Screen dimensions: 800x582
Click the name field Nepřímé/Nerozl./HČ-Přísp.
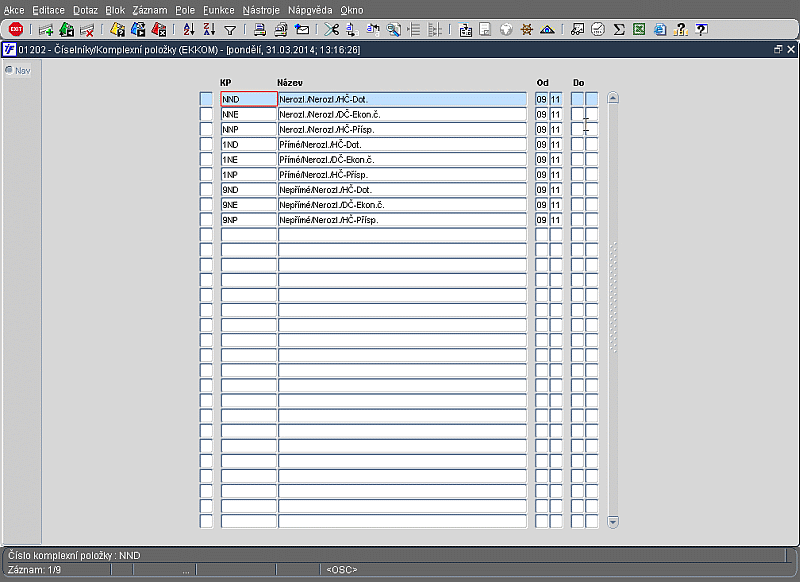[403, 219]
